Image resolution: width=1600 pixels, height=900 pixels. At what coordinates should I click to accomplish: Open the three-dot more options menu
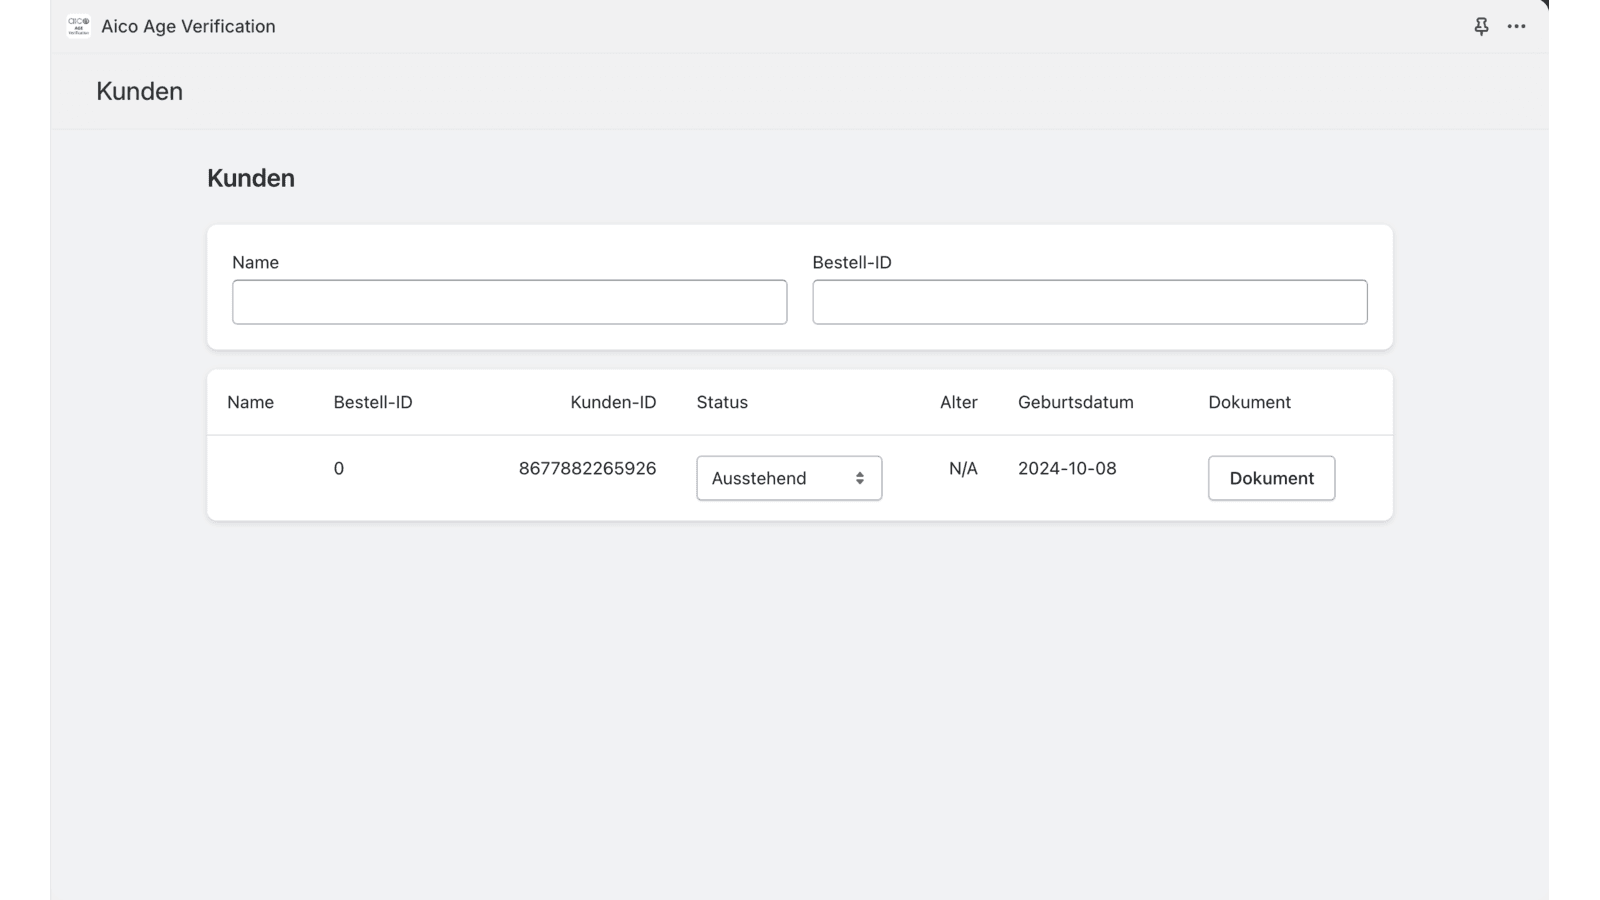tap(1516, 27)
